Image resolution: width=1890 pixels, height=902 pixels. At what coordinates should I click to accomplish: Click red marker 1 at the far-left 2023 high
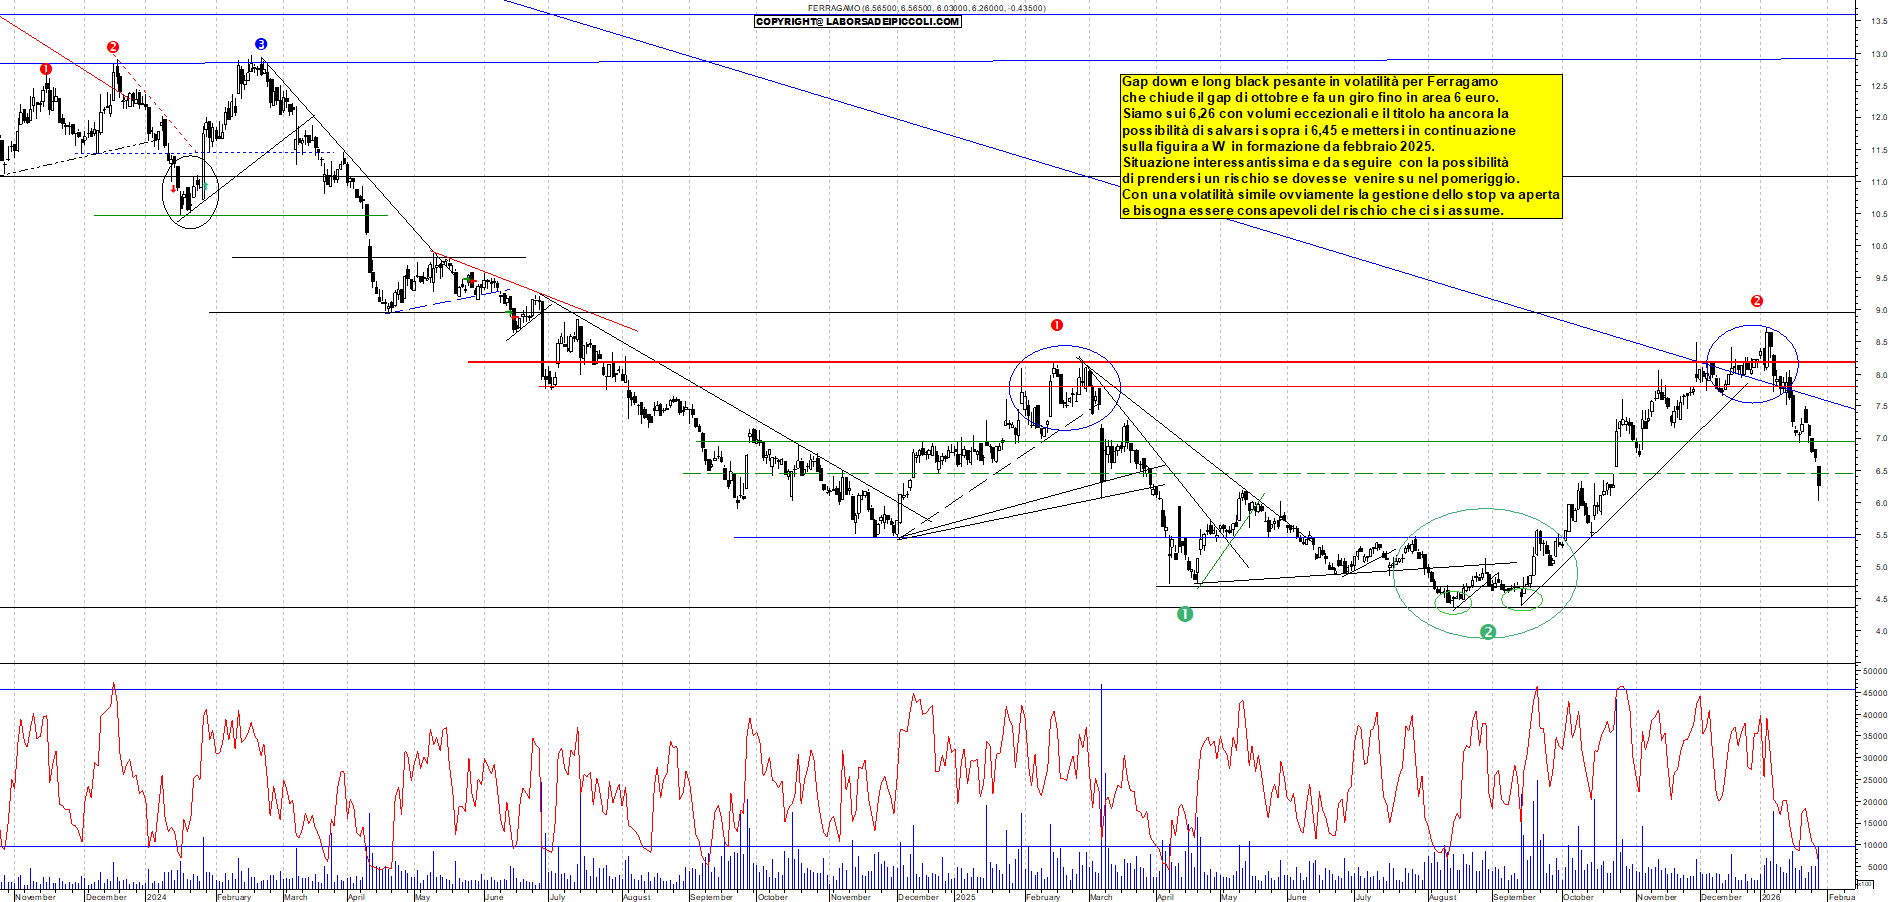[x=46, y=69]
